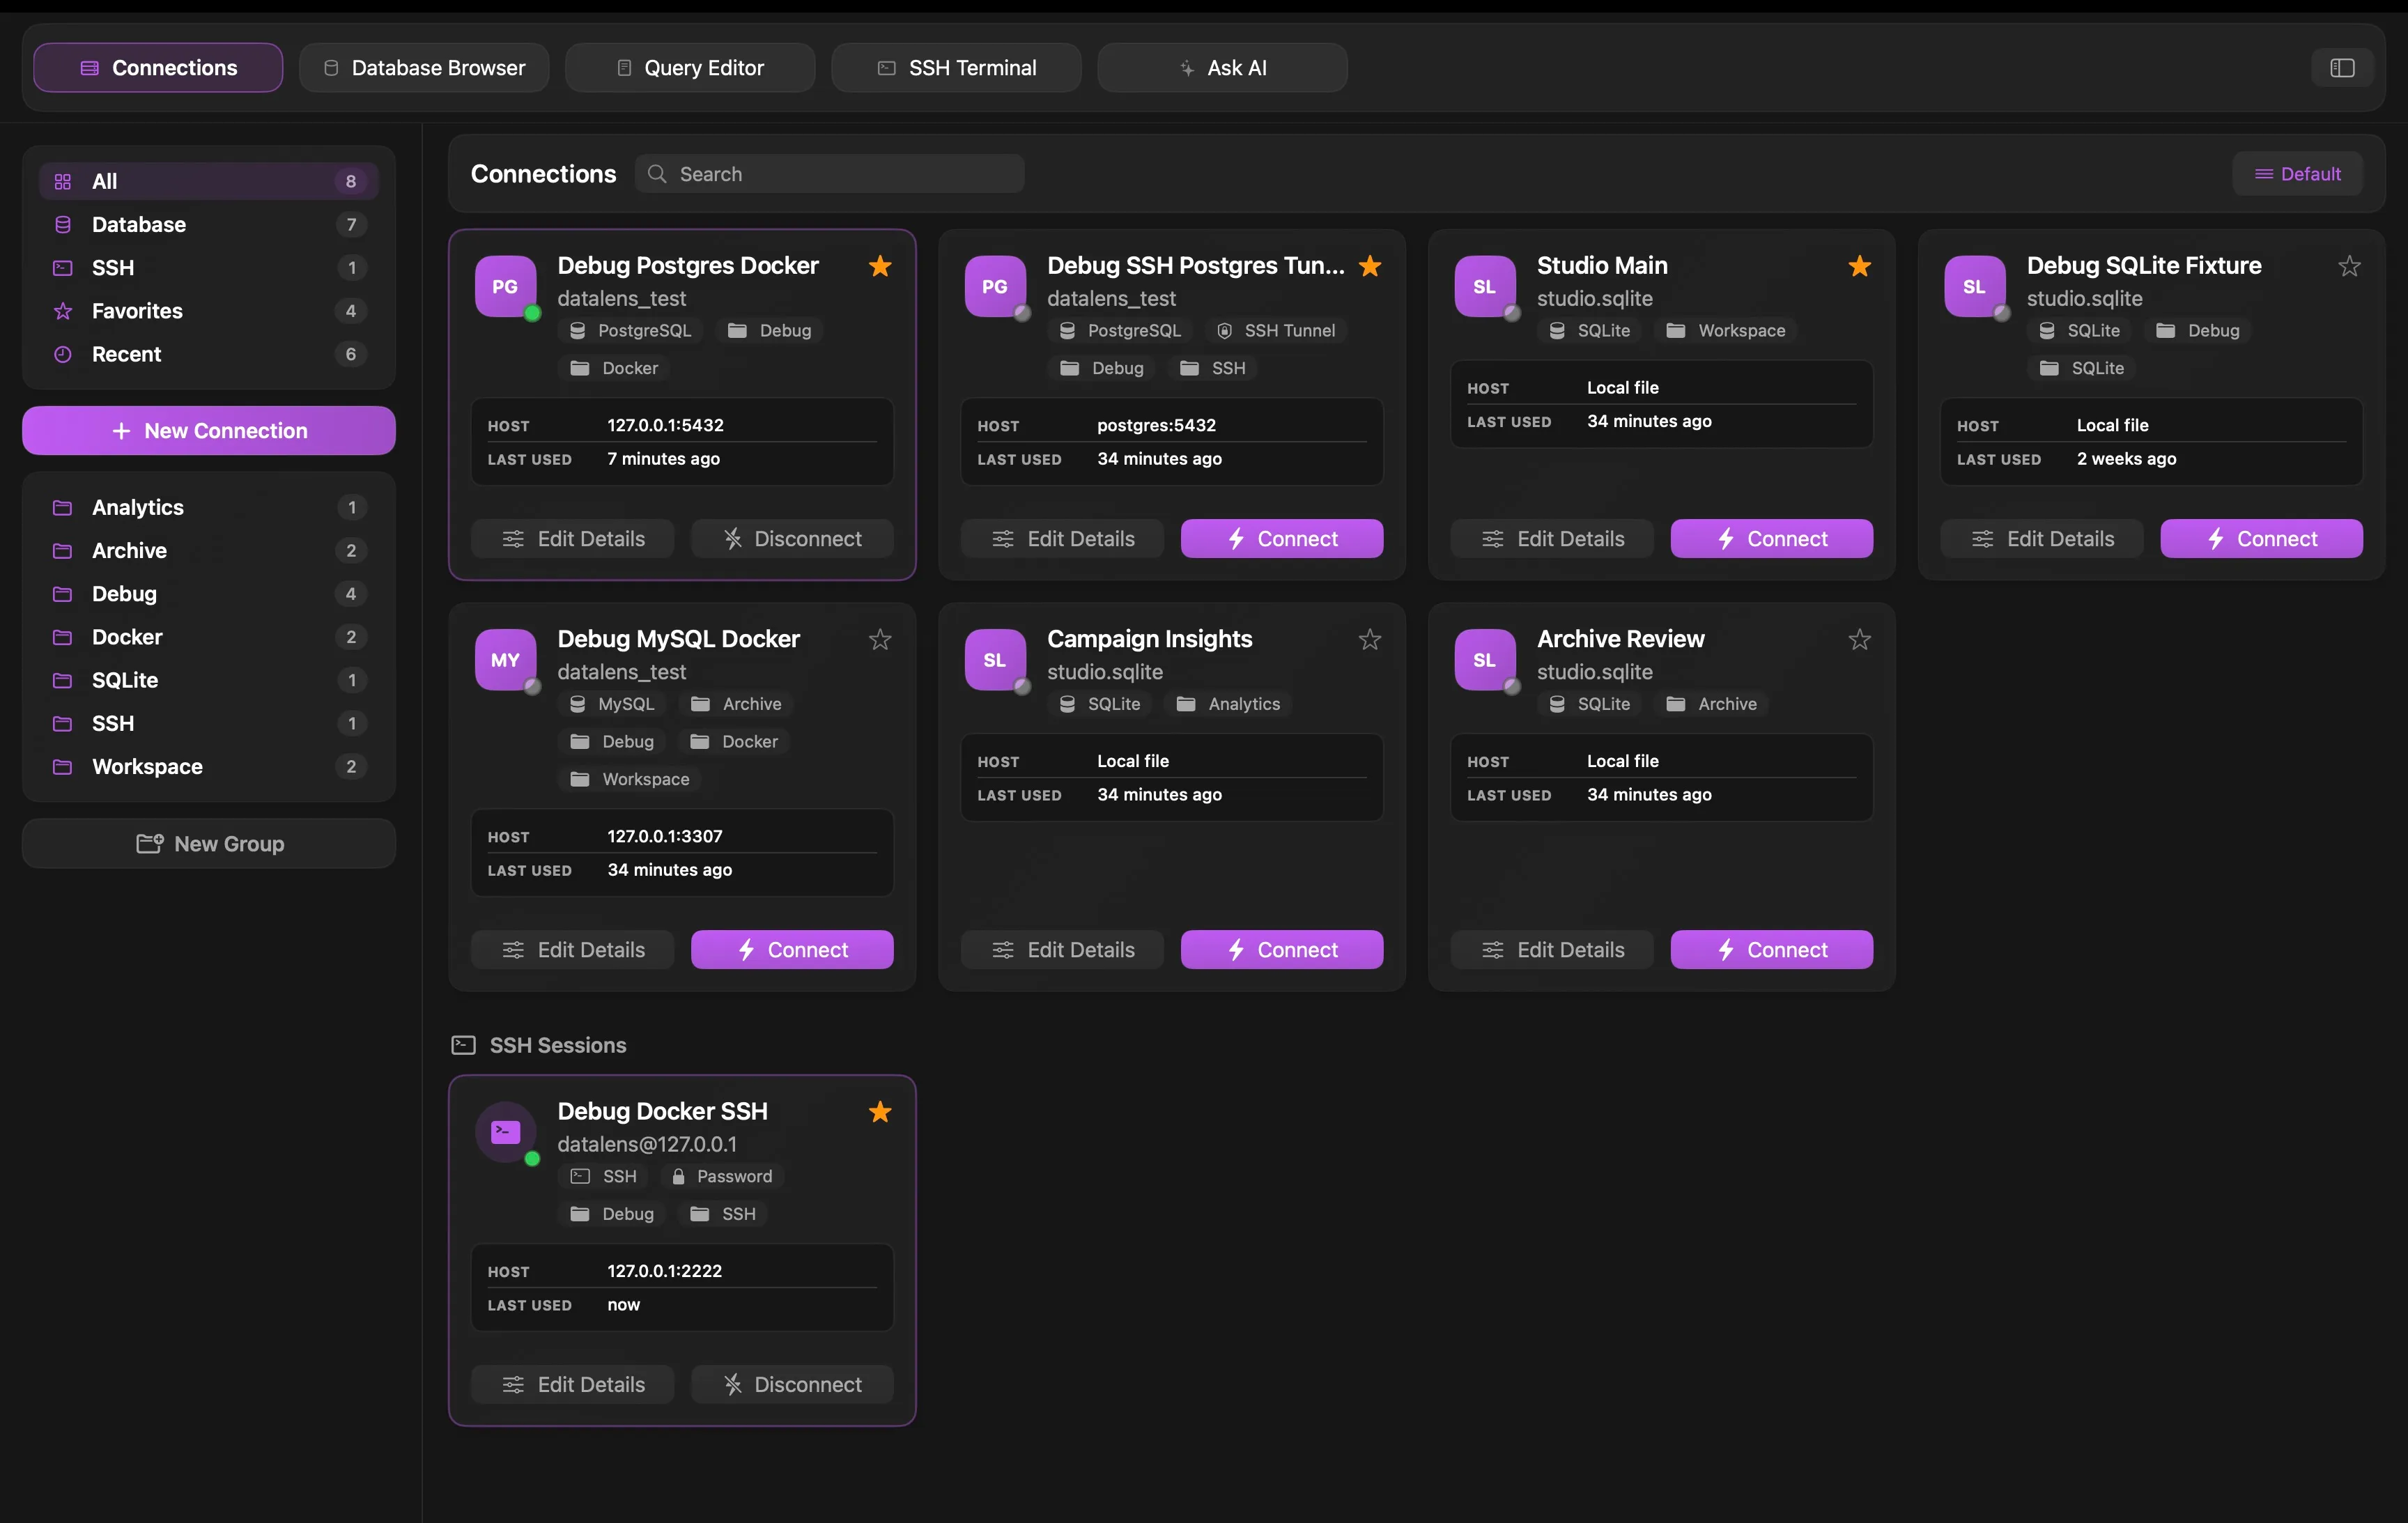
Task: Unfavorite Debug SSH Postgres Tunnel star
Action: (x=1370, y=266)
